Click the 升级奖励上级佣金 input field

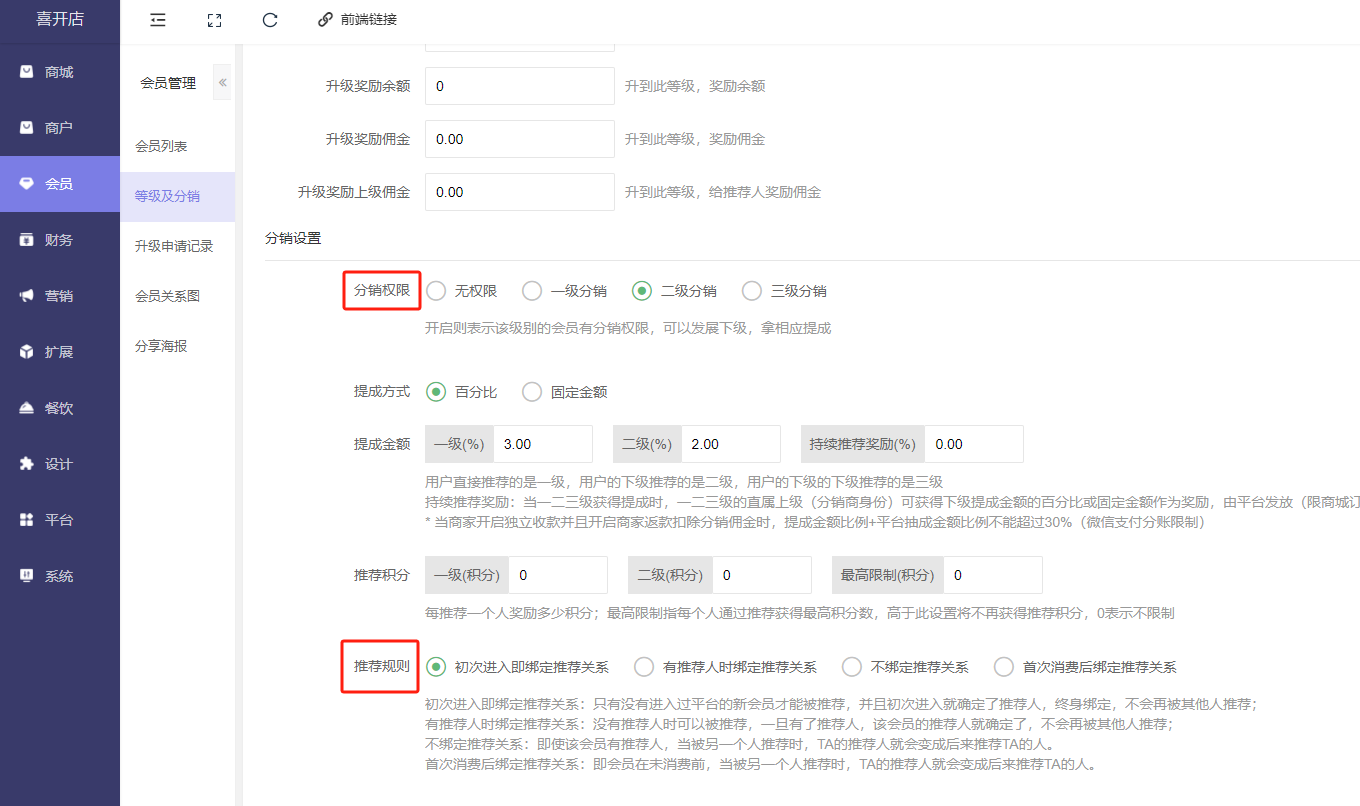(520, 192)
